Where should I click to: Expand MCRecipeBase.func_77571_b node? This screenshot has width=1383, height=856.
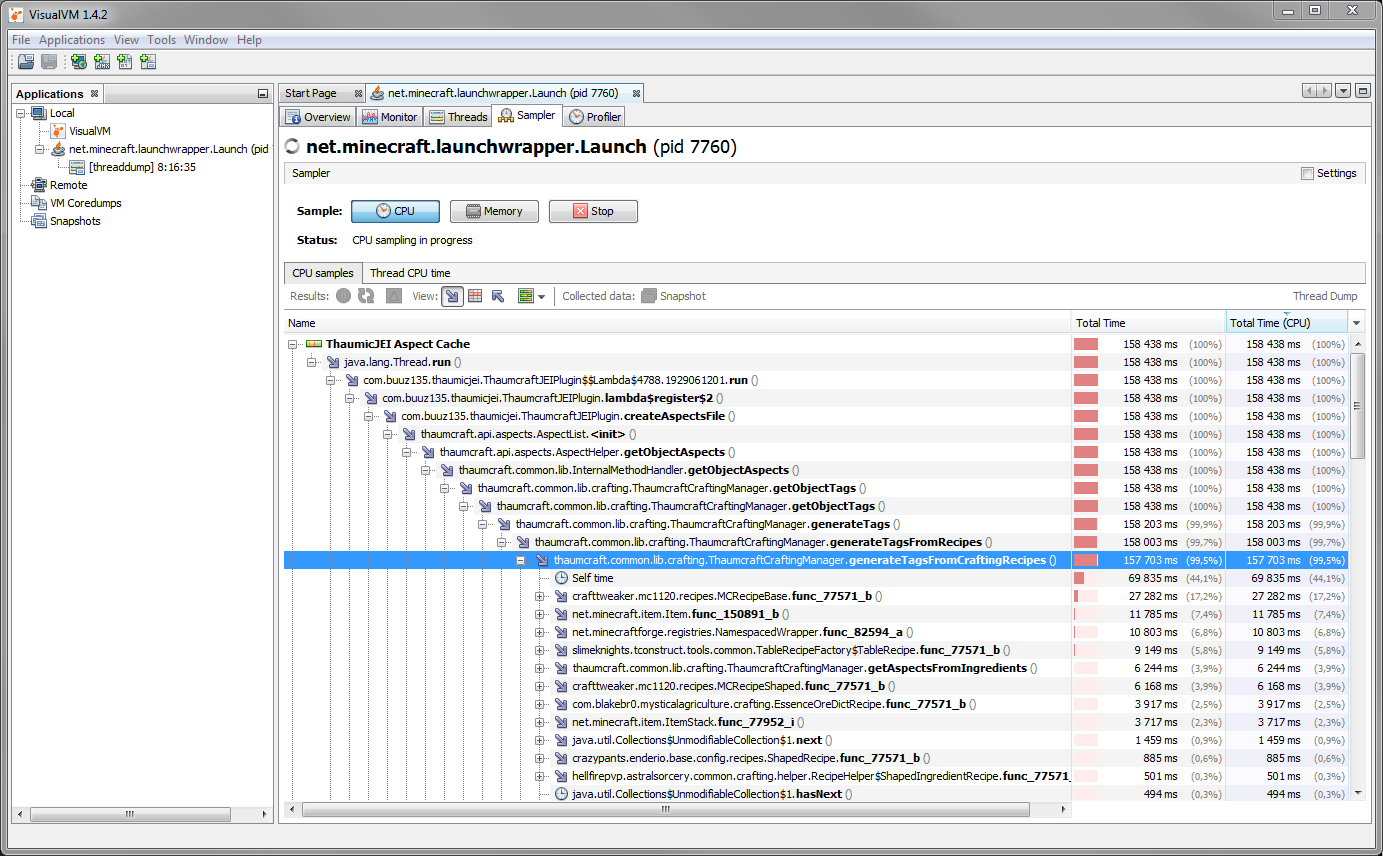pos(540,596)
